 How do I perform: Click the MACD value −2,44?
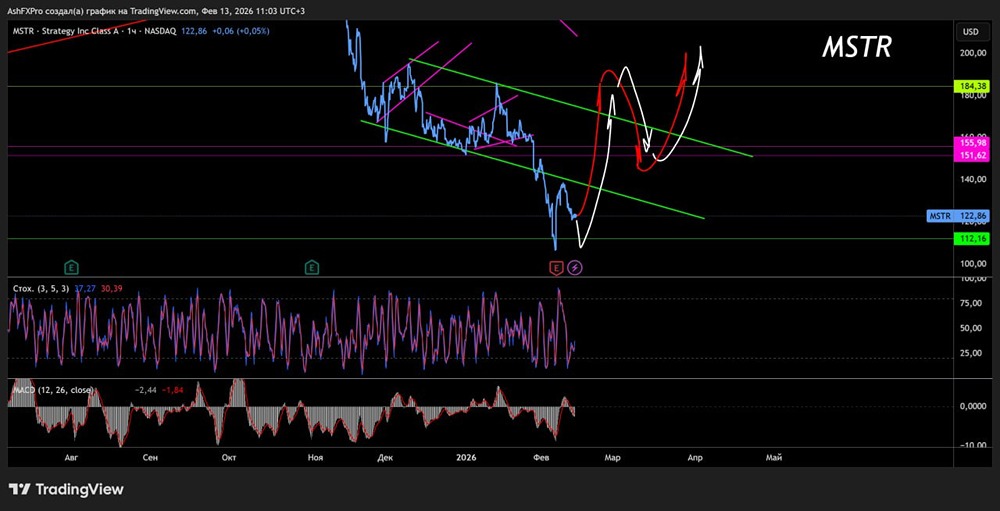[x=145, y=389]
